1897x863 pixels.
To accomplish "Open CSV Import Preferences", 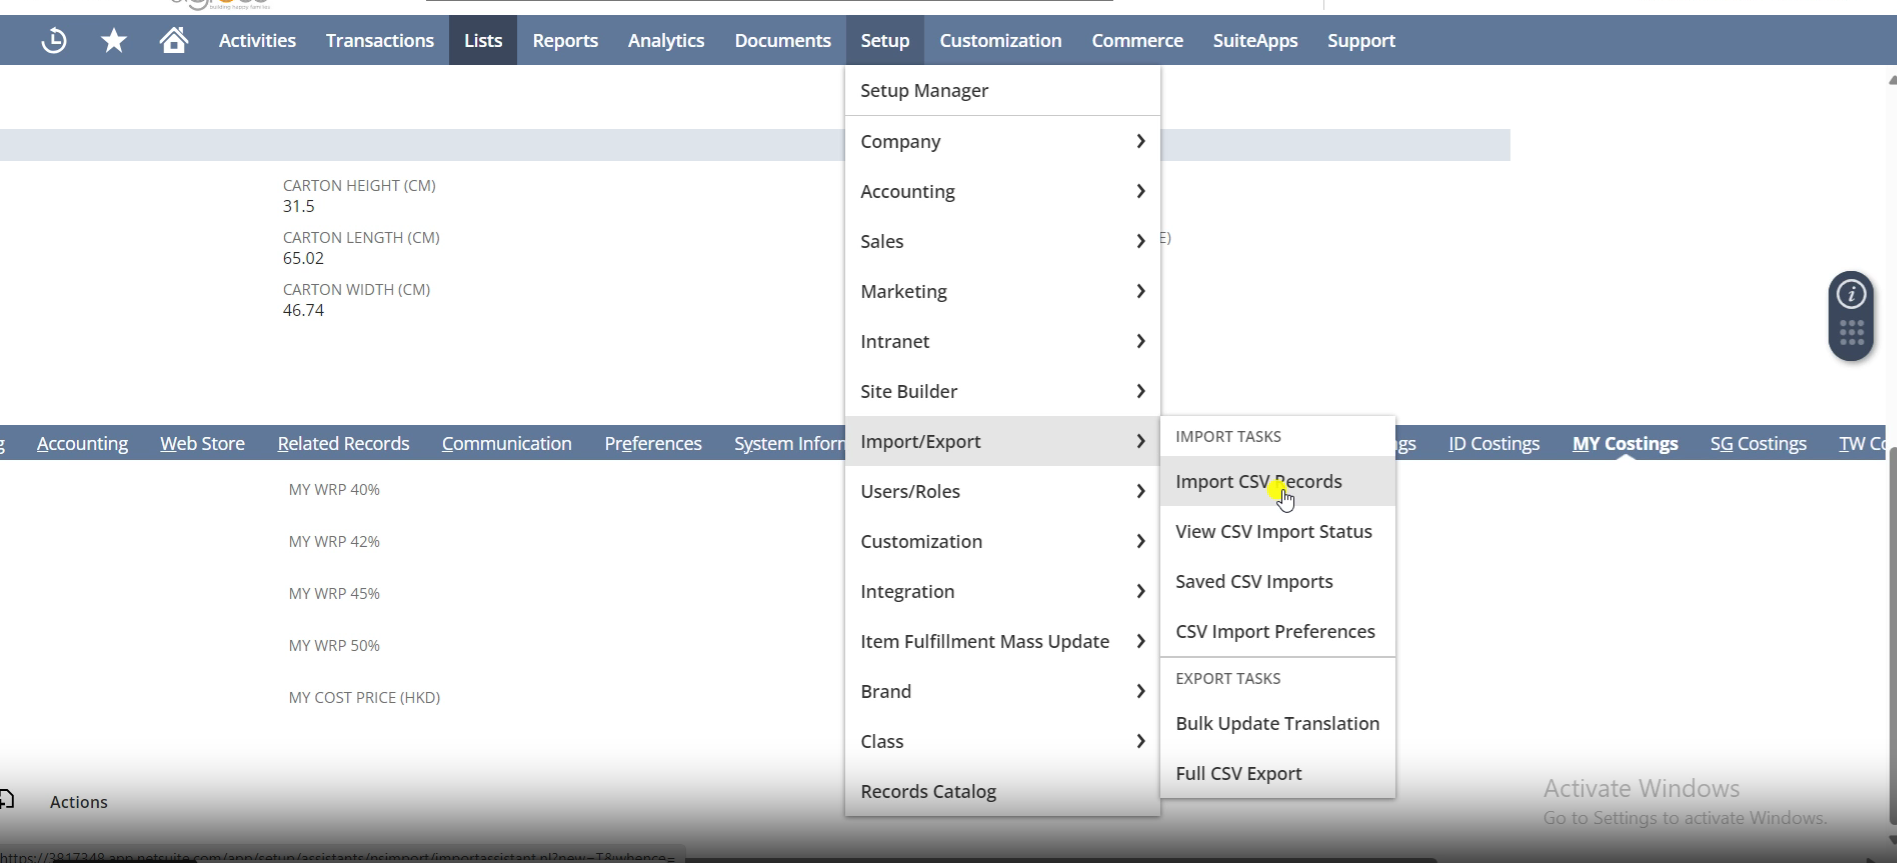I will (1277, 631).
